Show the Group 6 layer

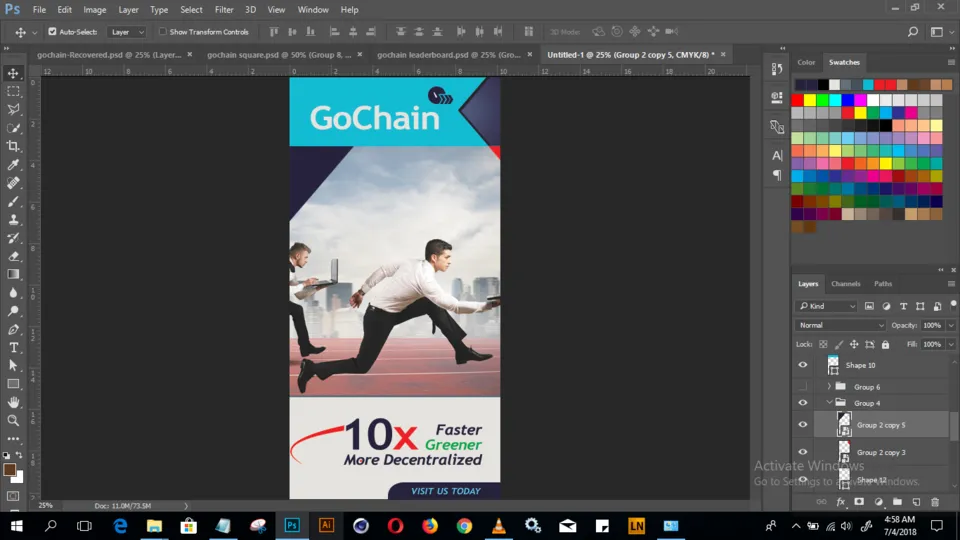tap(803, 386)
